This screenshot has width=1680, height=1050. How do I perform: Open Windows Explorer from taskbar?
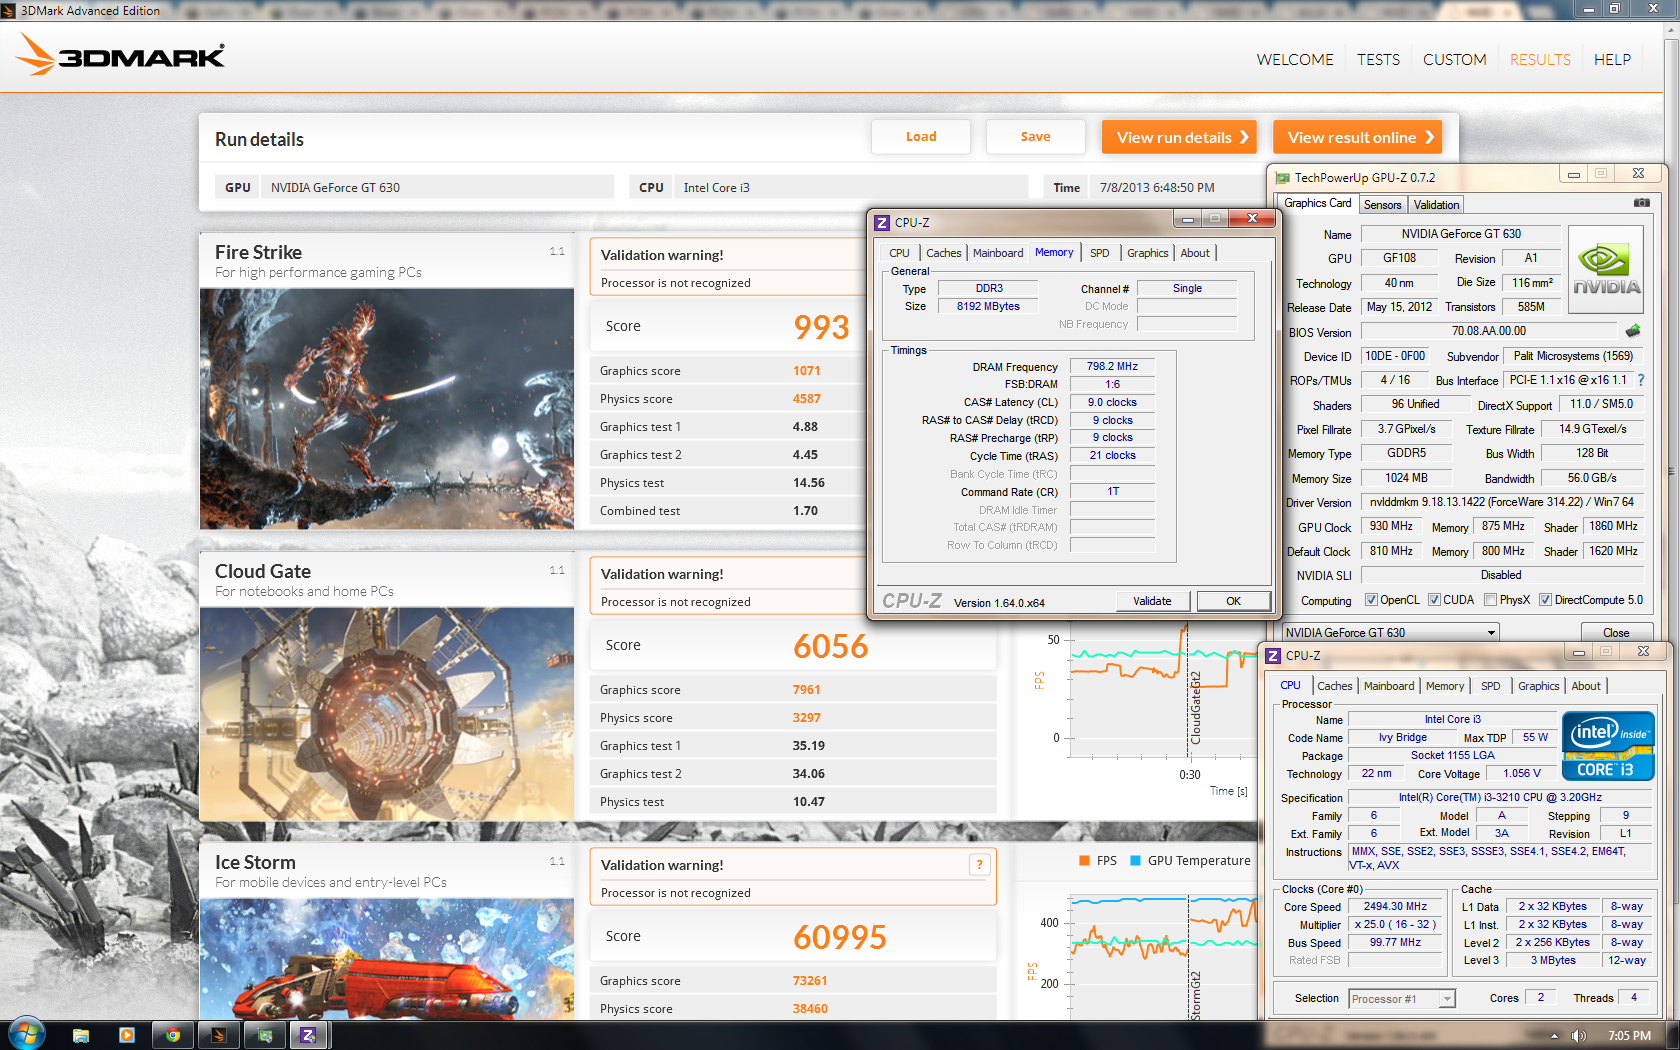tap(81, 1035)
